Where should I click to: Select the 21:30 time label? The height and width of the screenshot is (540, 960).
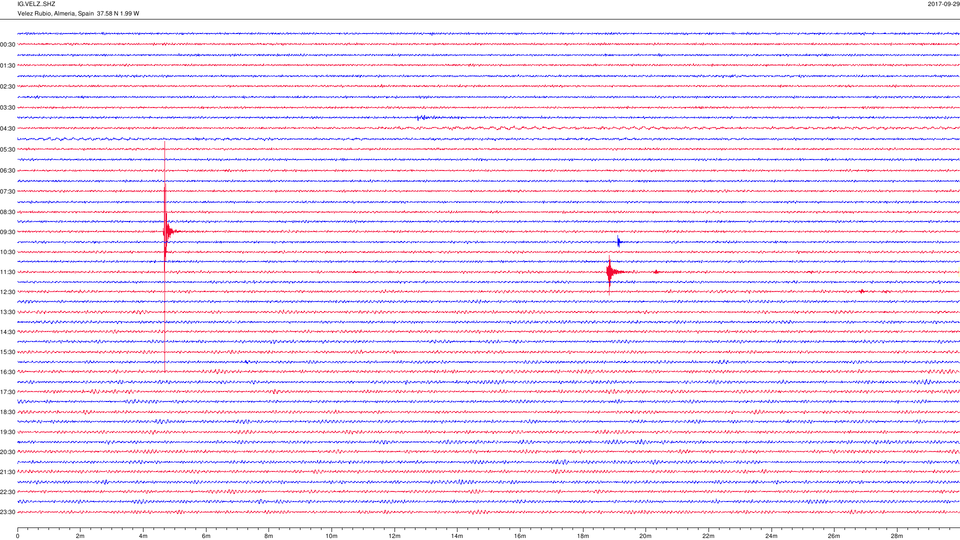point(8,472)
